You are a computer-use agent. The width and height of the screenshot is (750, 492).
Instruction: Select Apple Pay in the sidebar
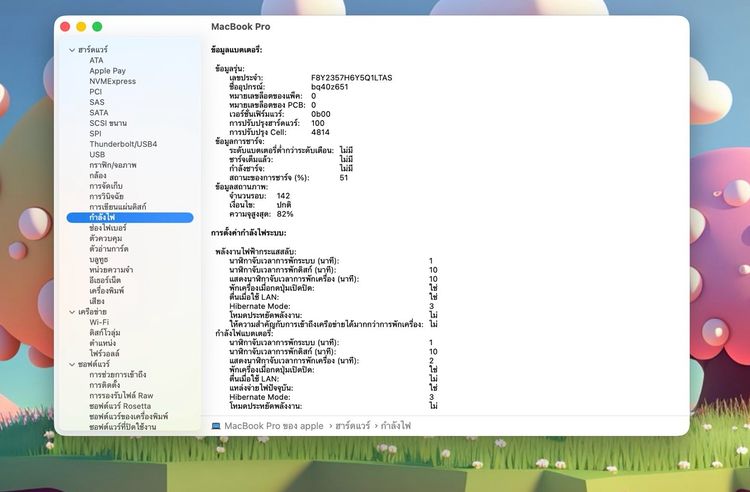pos(108,71)
